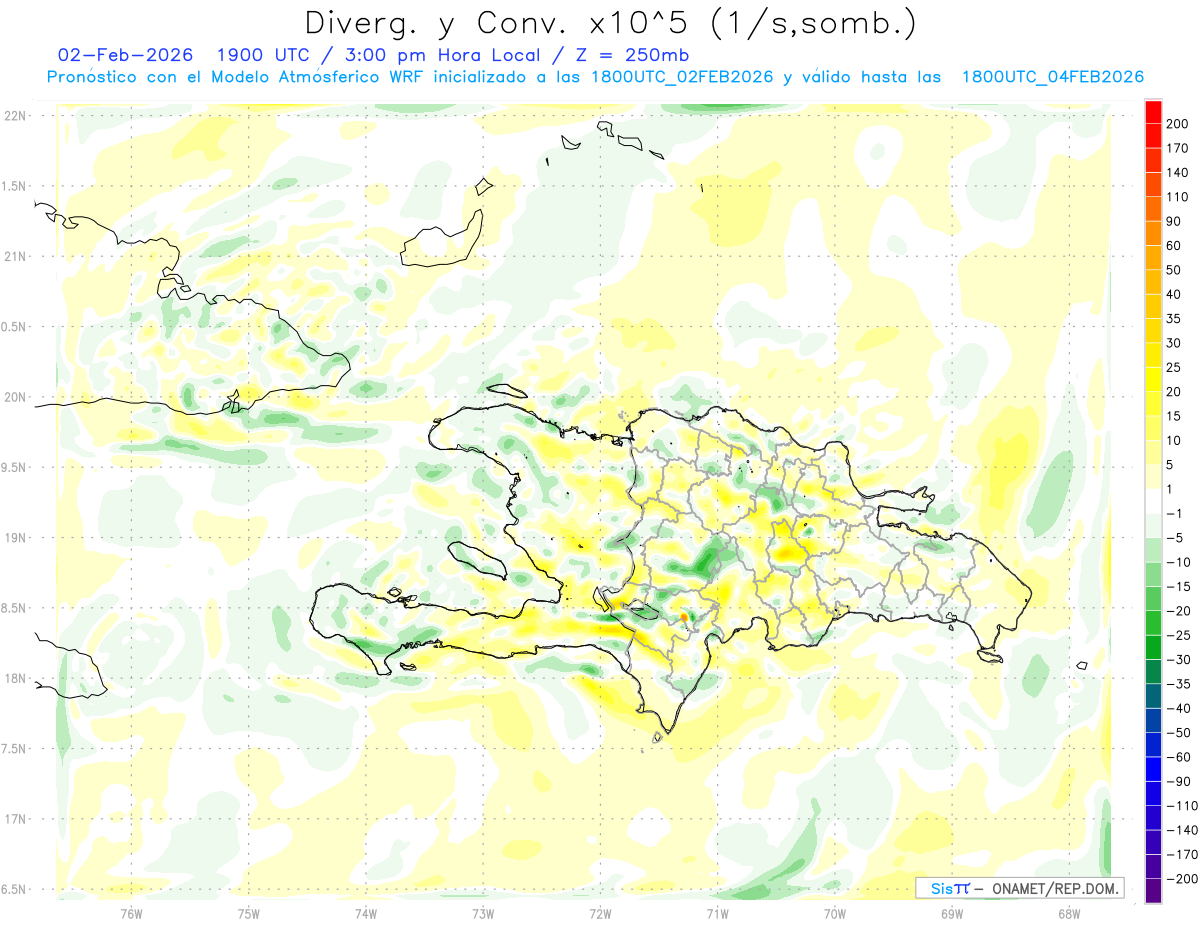
Task: Click the '73W' longitude label
Action: pos(483,914)
